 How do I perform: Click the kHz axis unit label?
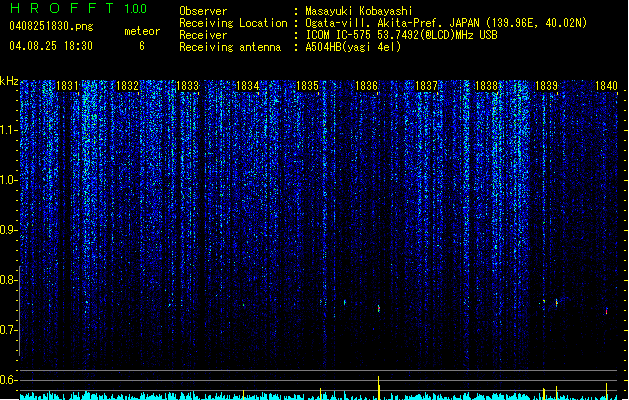(9, 81)
